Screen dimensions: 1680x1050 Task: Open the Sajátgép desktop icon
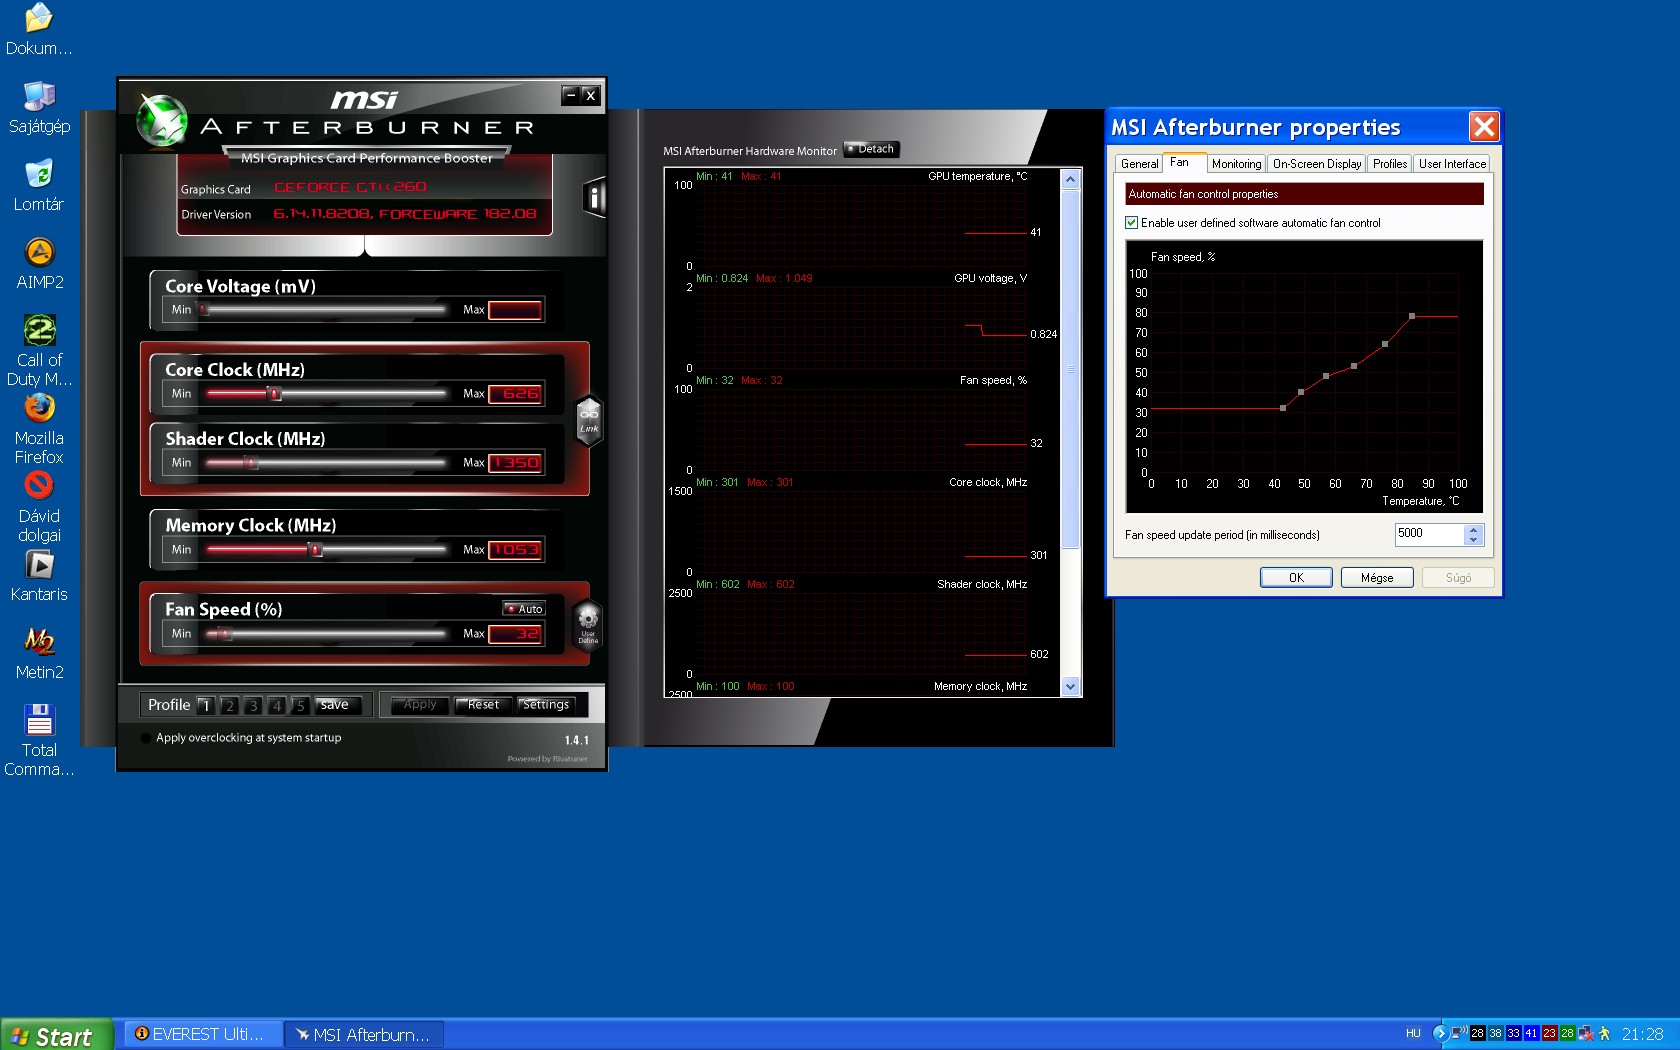pos(39,108)
